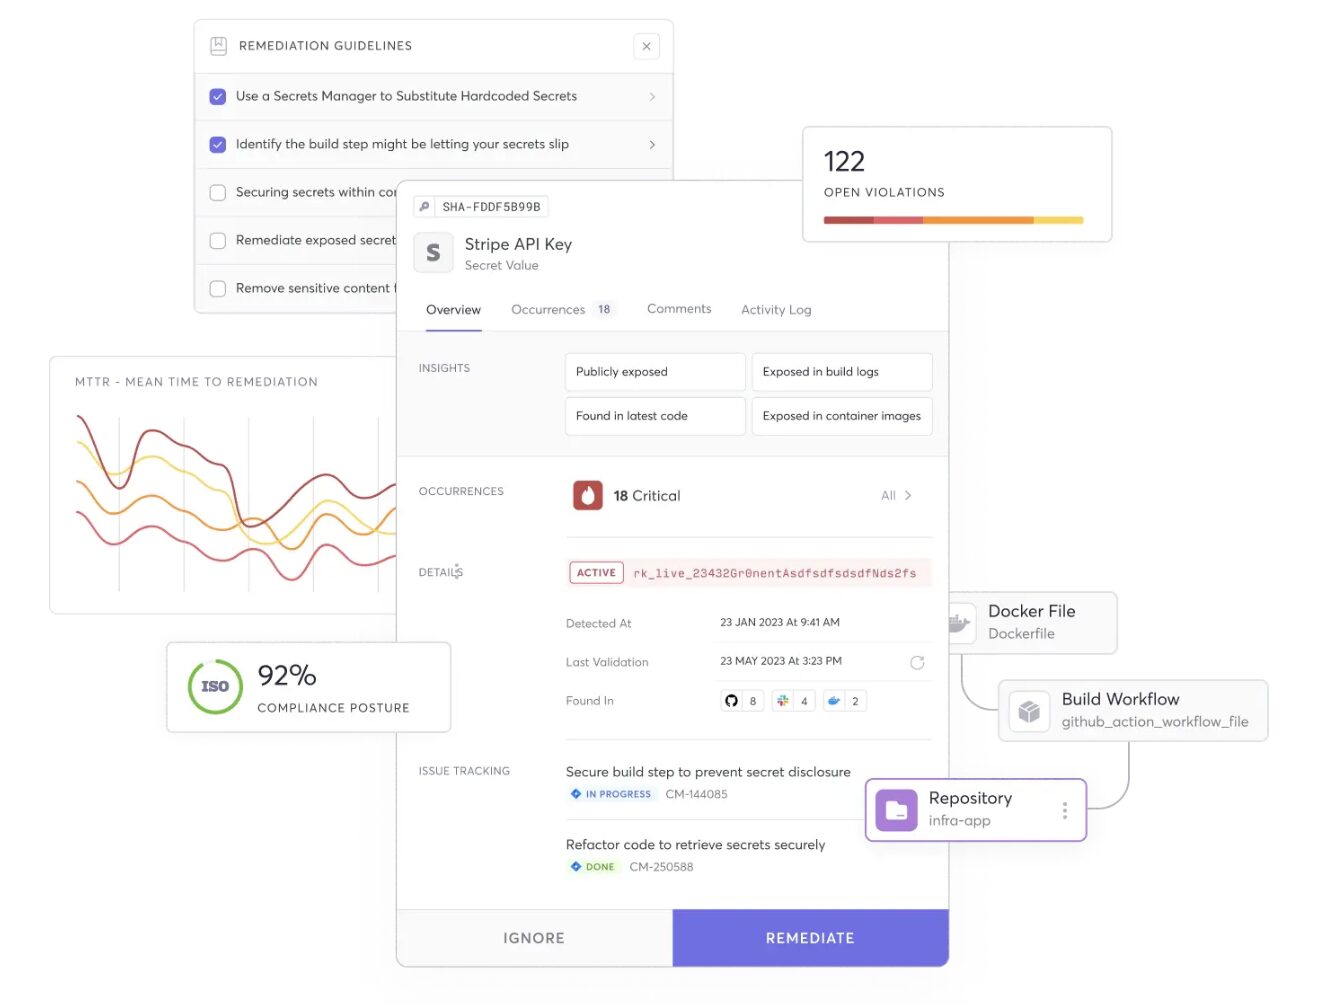Switch to the Overview tab
This screenshot has width=1332, height=1004.
click(453, 310)
